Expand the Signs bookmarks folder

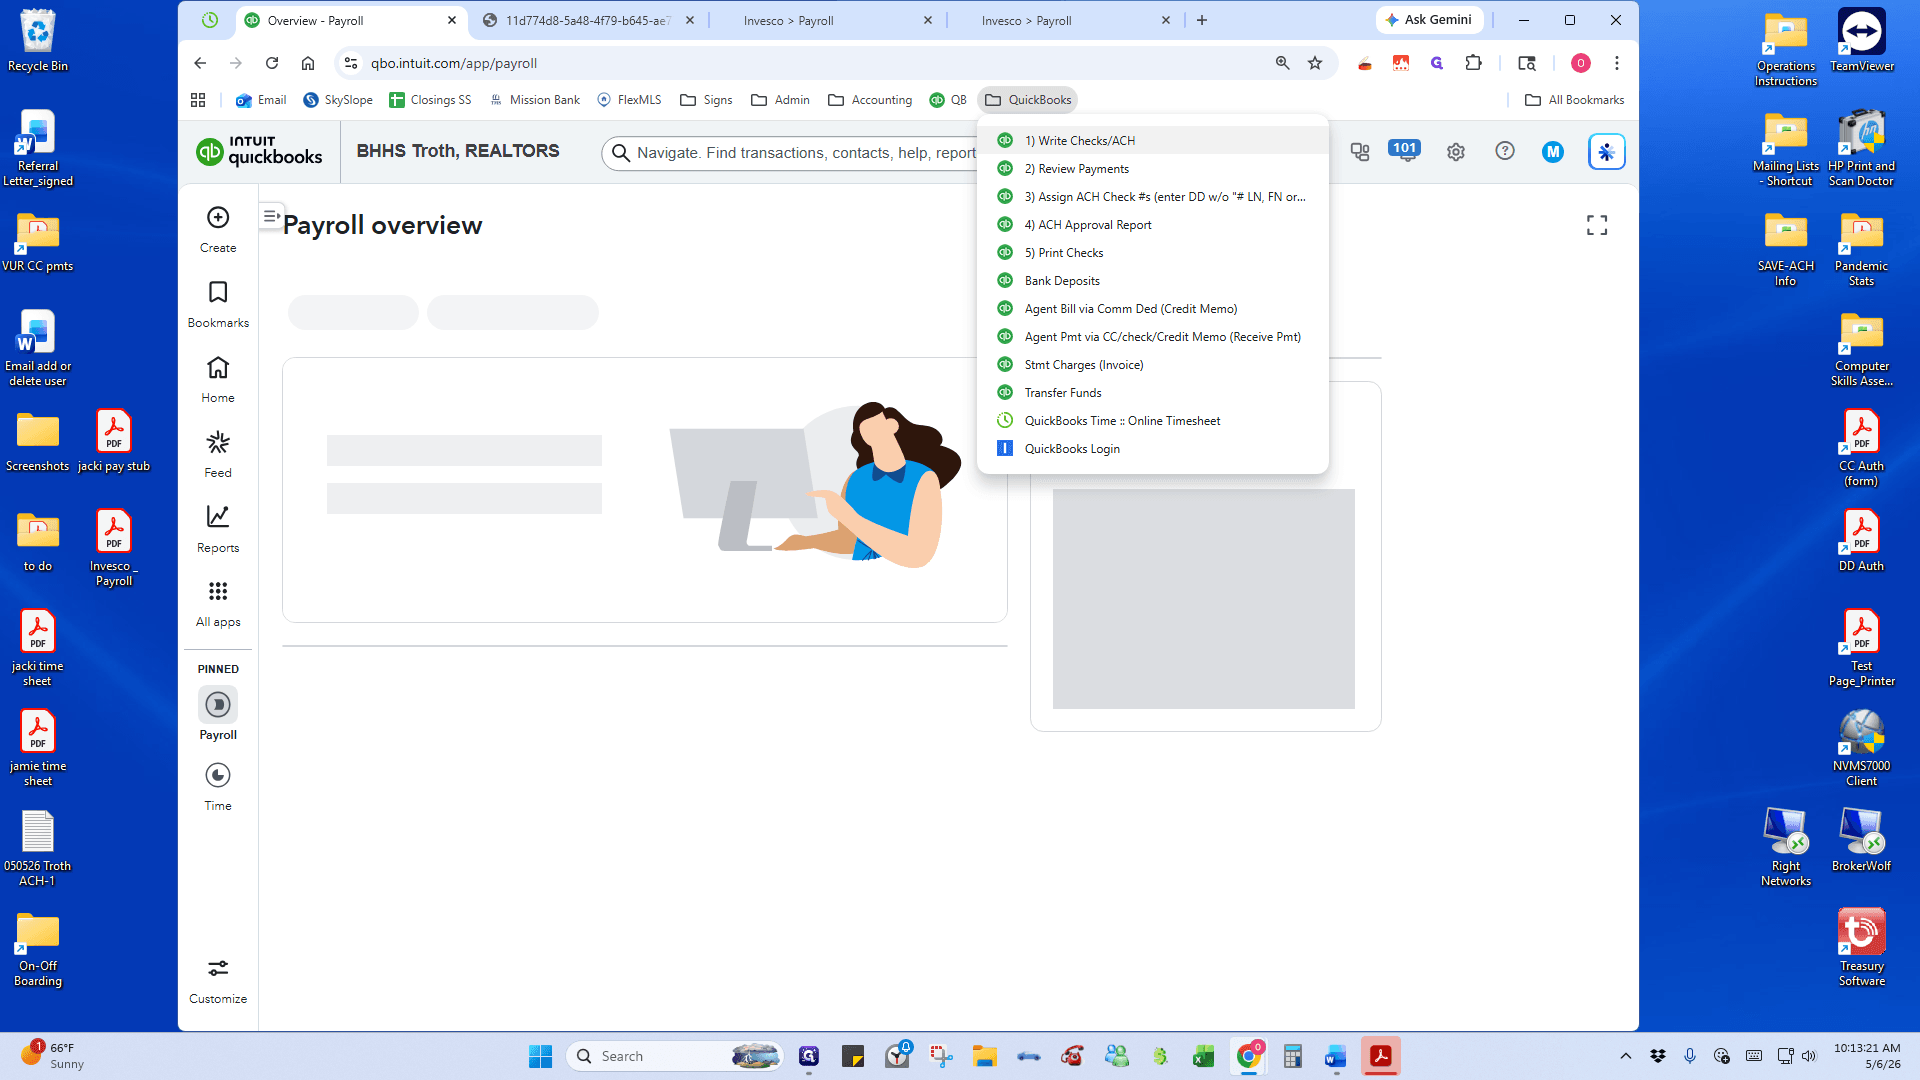coord(706,100)
